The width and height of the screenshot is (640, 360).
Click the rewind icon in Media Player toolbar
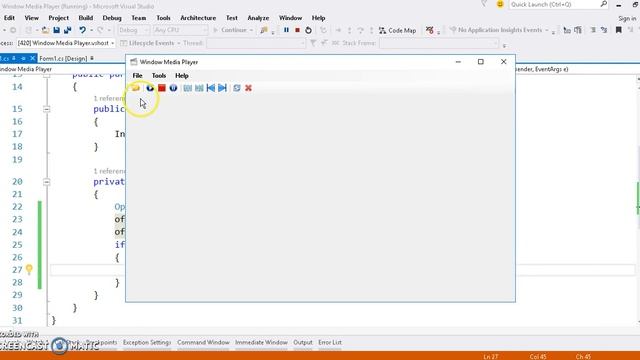187,88
